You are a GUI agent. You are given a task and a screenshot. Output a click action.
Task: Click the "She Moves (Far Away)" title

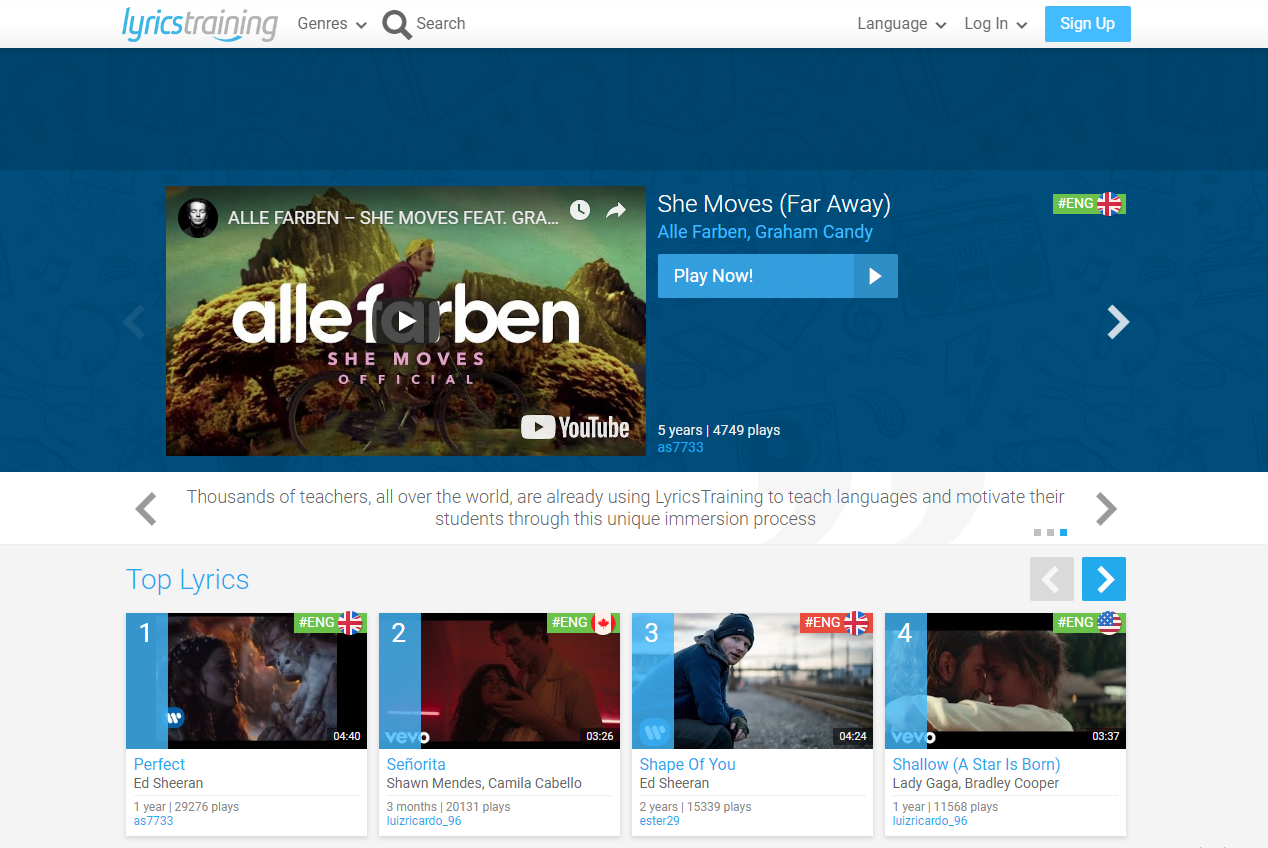[774, 204]
